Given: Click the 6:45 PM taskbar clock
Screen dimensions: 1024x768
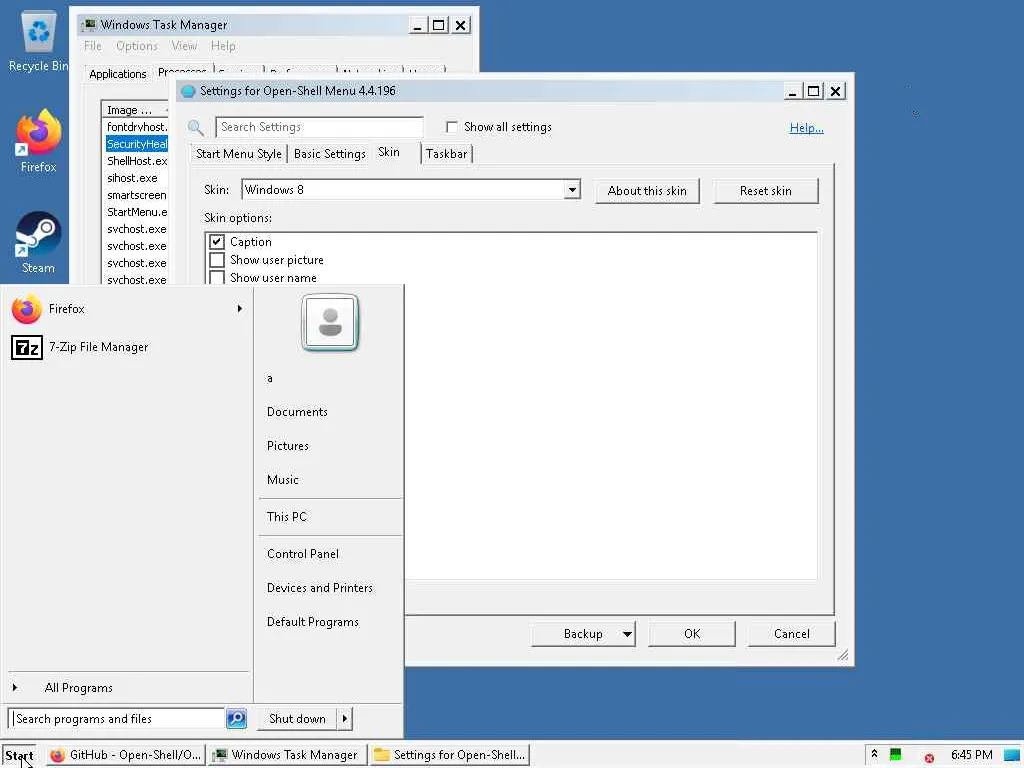Looking at the screenshot, I should tap(971, 755).
